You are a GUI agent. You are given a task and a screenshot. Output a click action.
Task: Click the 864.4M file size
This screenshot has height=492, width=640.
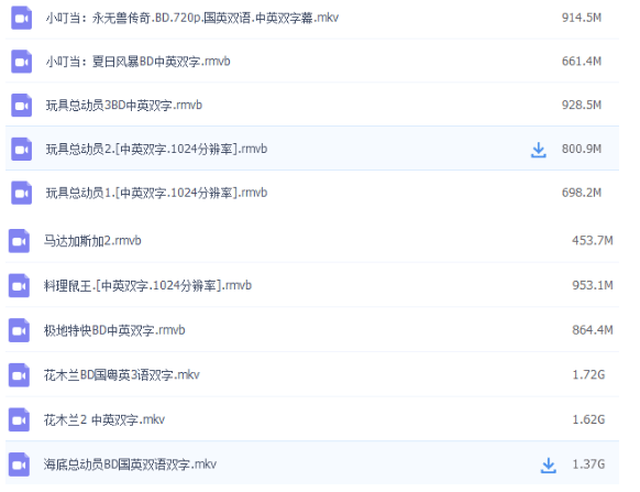click(592, 329)
